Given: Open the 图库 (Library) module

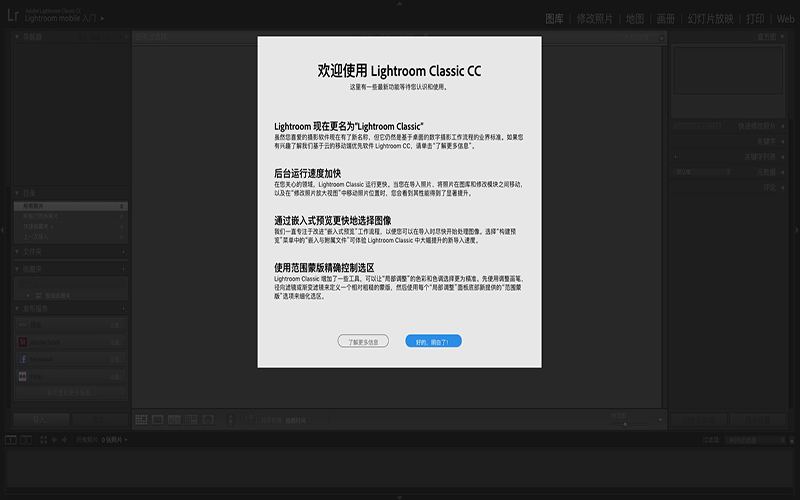Looking at the screenshot, I should 554,19.
